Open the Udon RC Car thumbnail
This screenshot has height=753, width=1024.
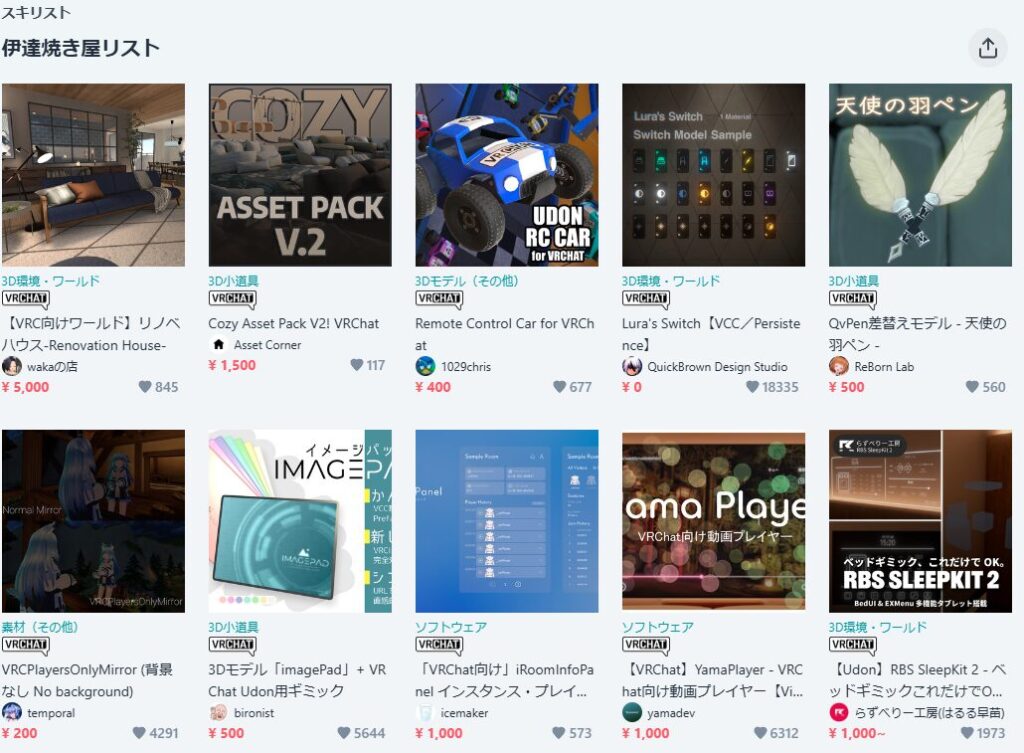[507, 175]
